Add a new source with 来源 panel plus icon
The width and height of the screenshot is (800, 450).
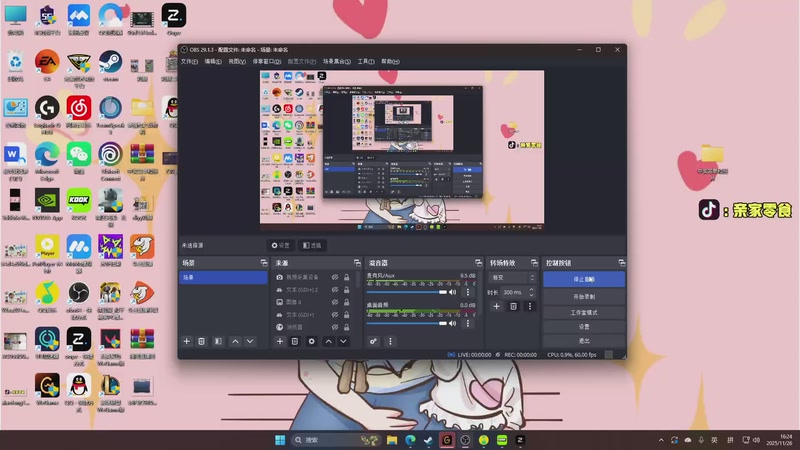[x=280, y=341]
